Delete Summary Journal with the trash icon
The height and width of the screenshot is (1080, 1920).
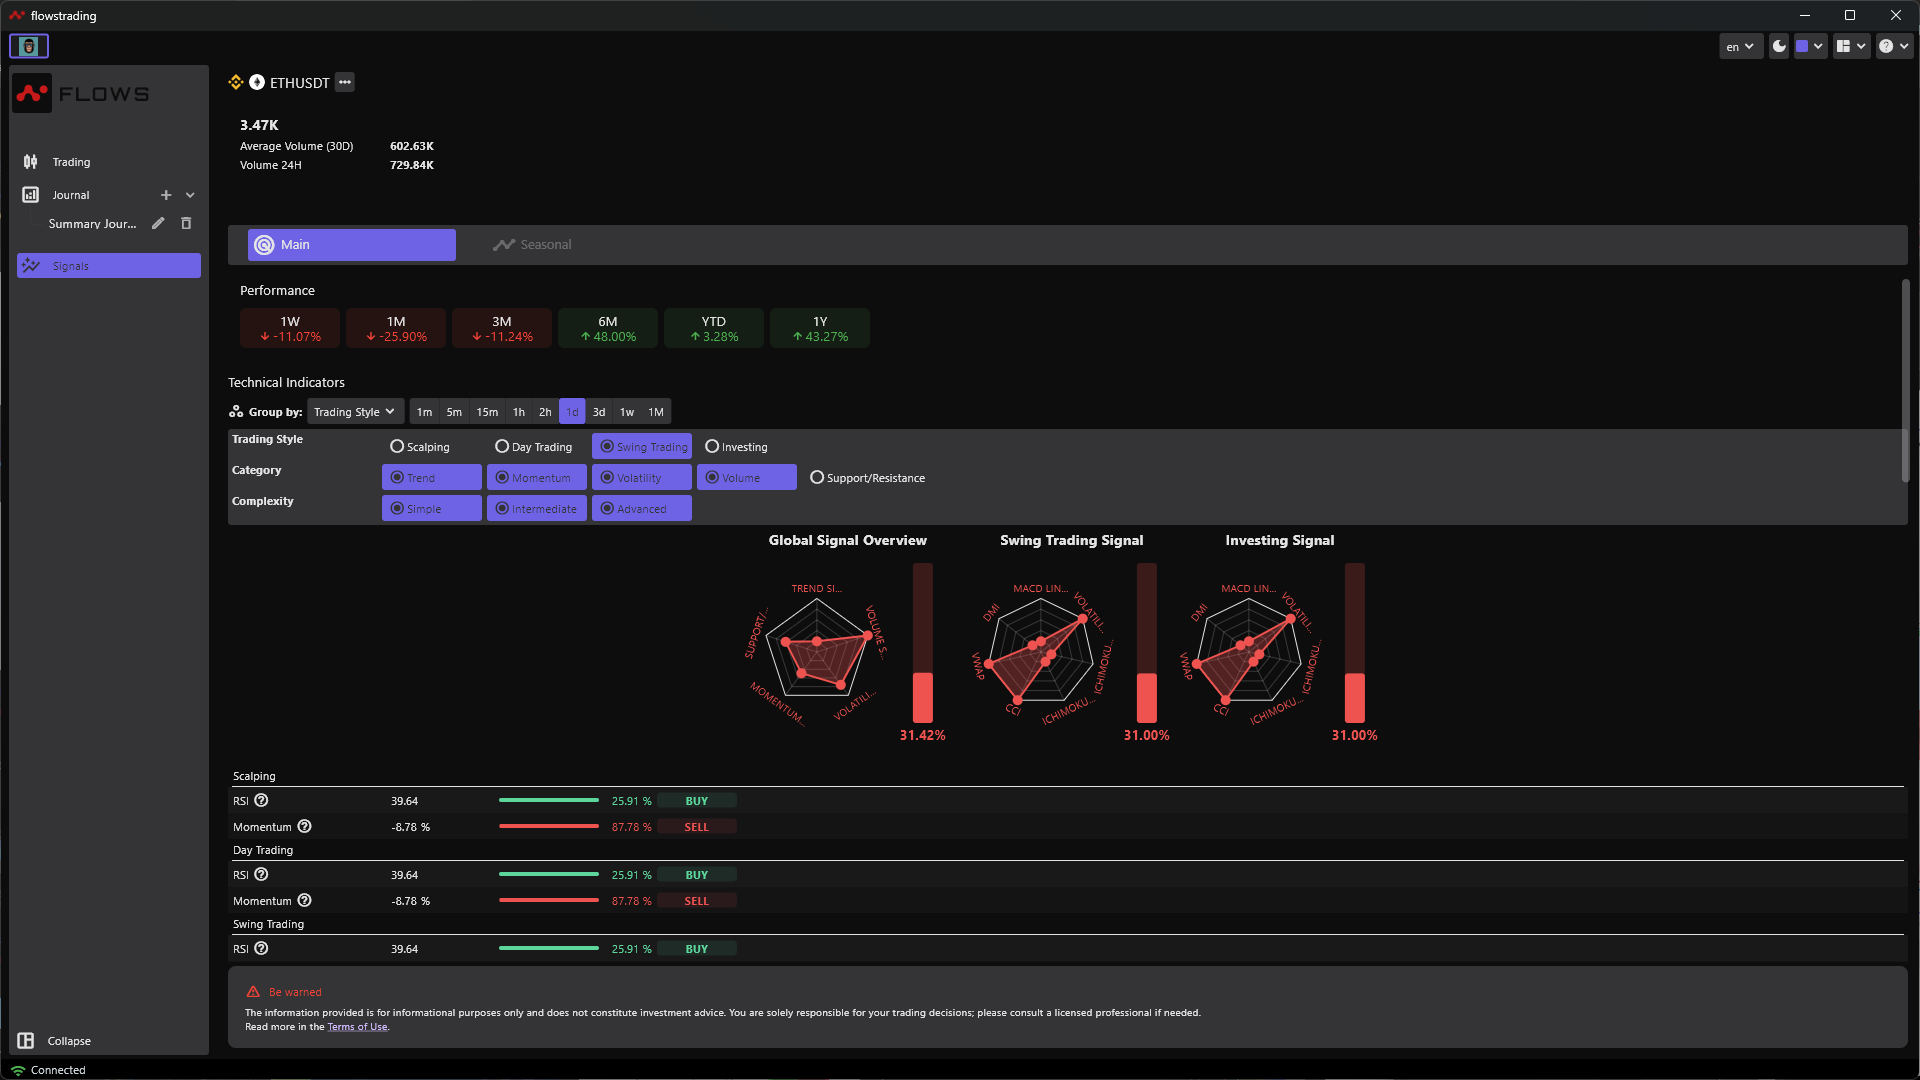(186, 224)
